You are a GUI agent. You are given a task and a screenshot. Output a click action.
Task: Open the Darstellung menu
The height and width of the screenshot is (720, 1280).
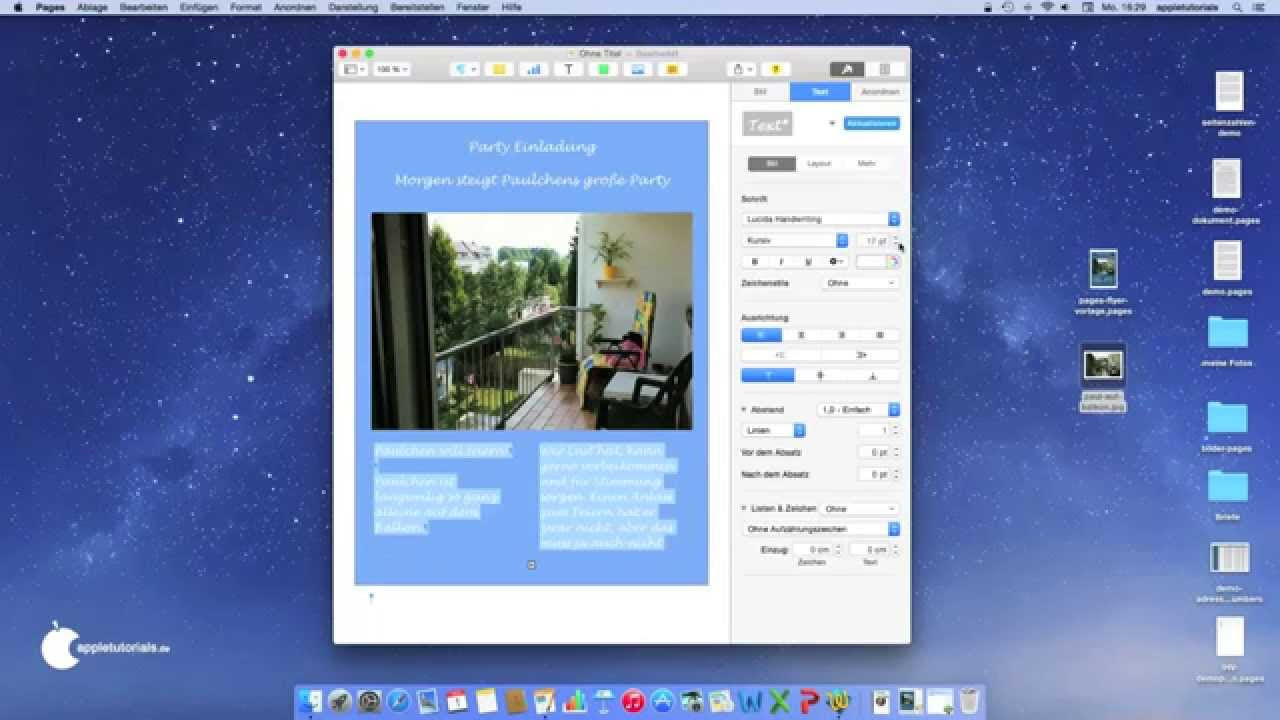click(x=354, y=7)
